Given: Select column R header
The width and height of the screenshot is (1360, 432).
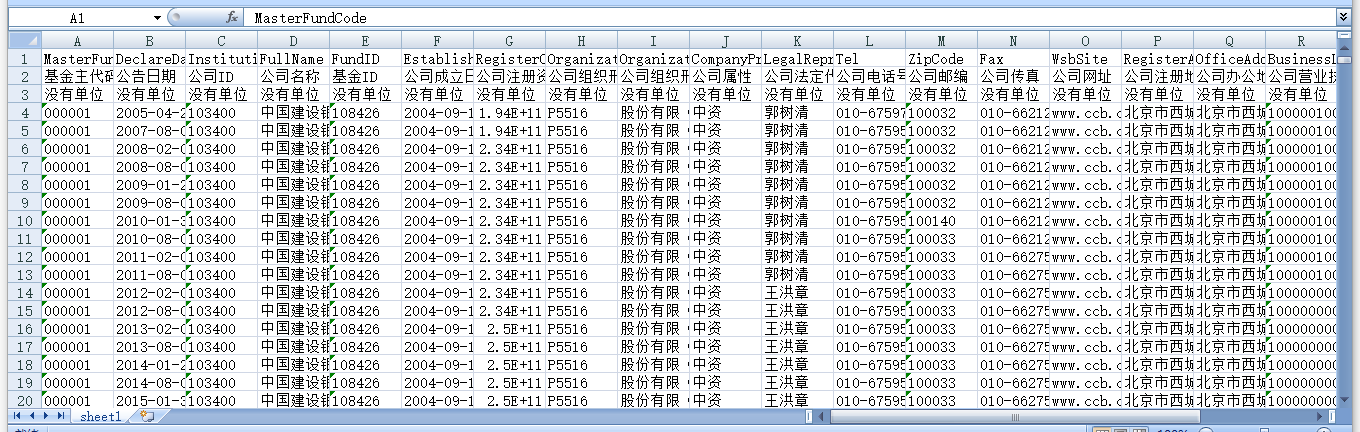Looking at the screenshot, I should [1301, 41].
